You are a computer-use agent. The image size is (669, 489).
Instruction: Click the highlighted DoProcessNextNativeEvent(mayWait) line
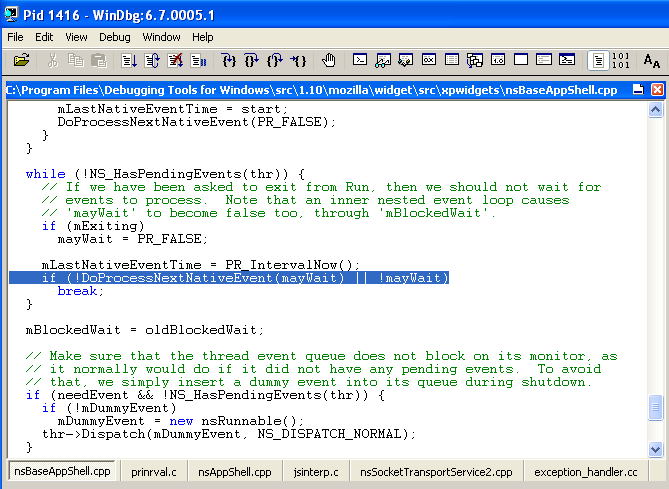tap(229, 278)
